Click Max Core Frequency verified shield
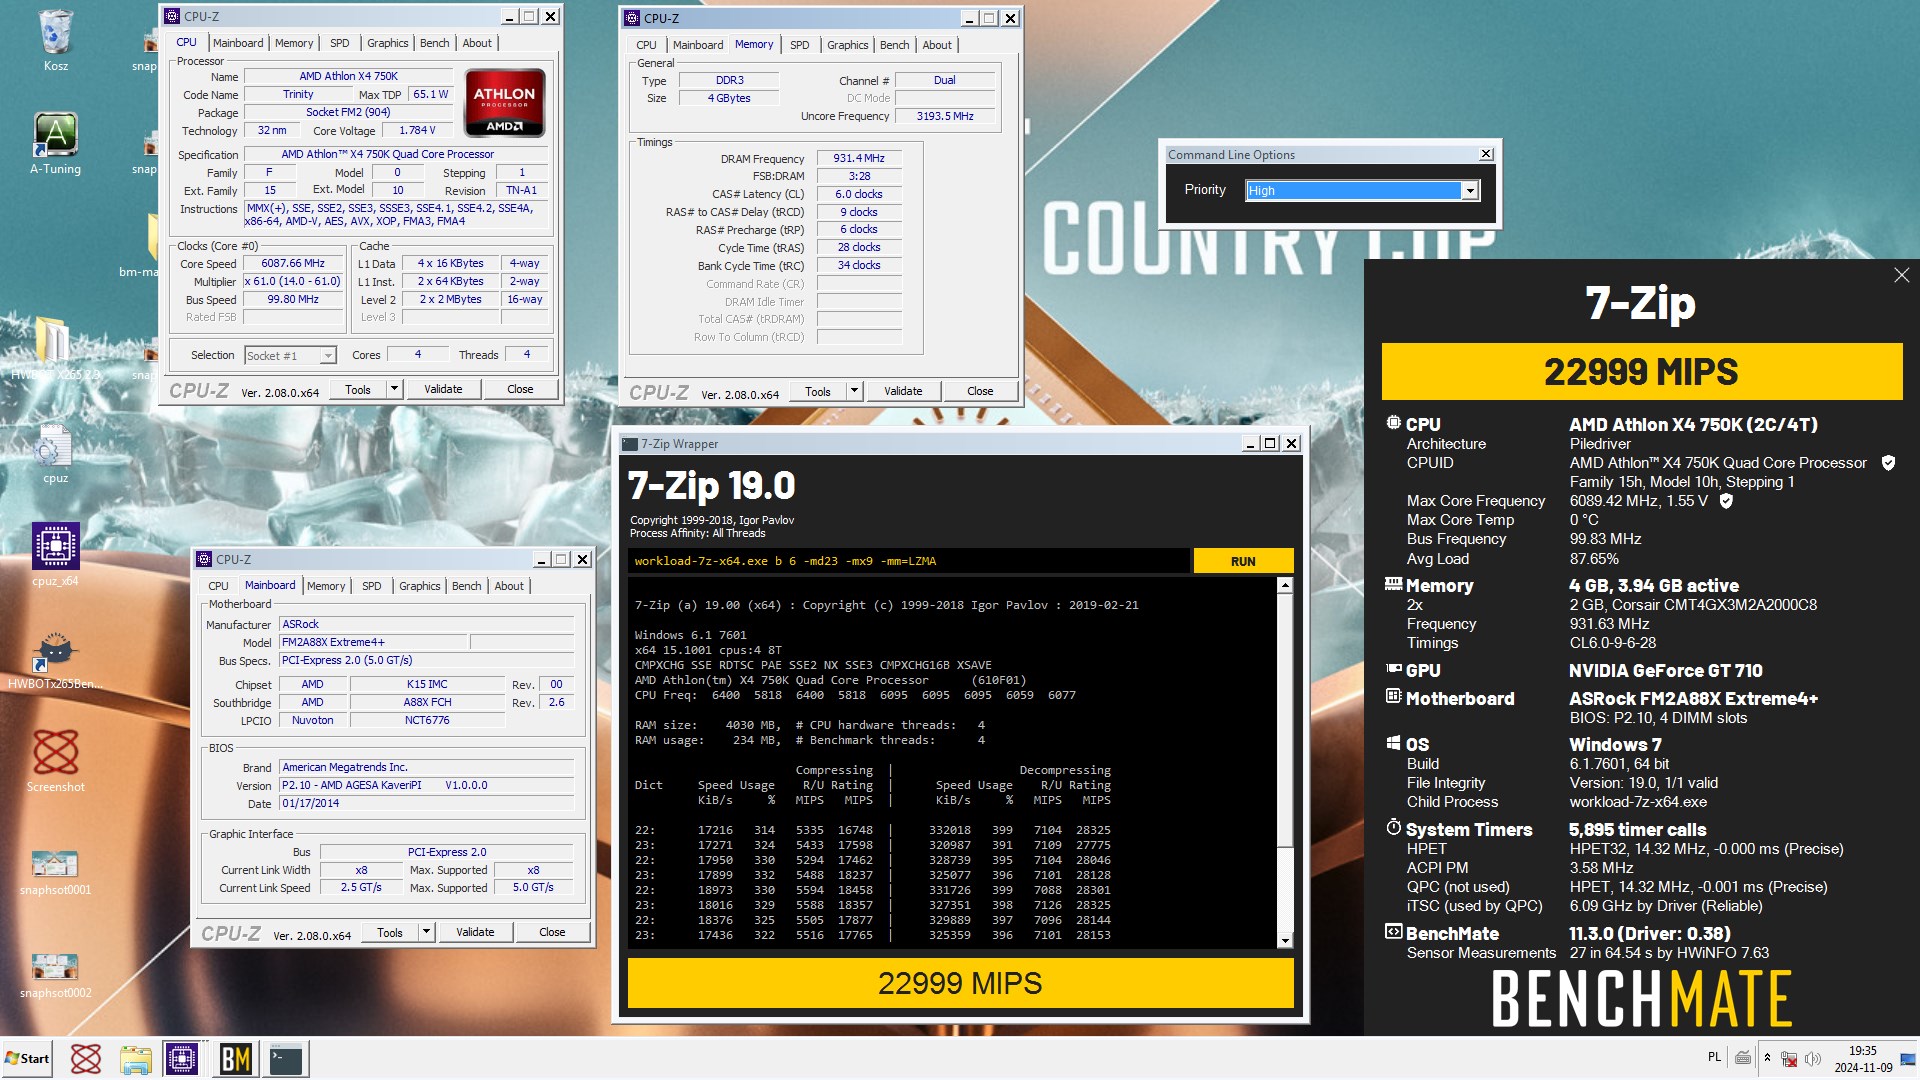This screenshot has height=1080, width=1920. click(1725, 501)
